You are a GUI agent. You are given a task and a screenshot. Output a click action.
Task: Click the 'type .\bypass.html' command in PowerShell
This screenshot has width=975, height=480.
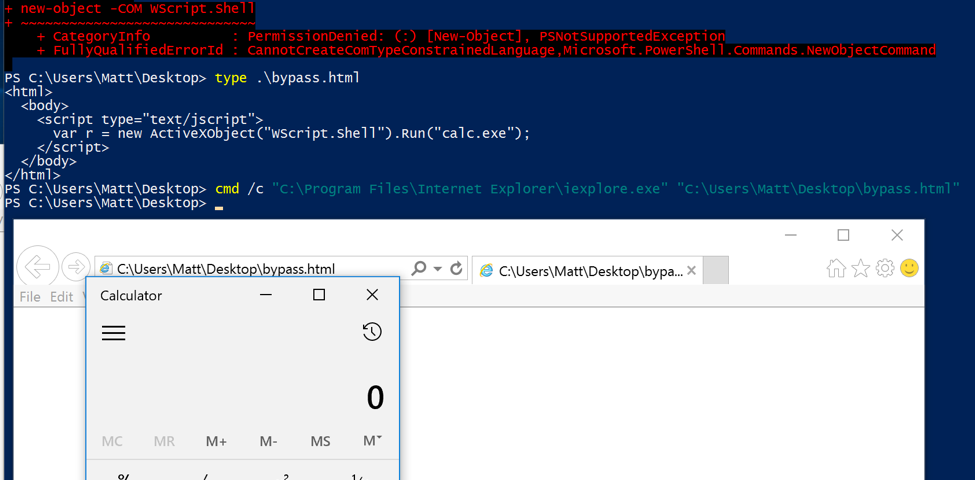tap(287, 78)
